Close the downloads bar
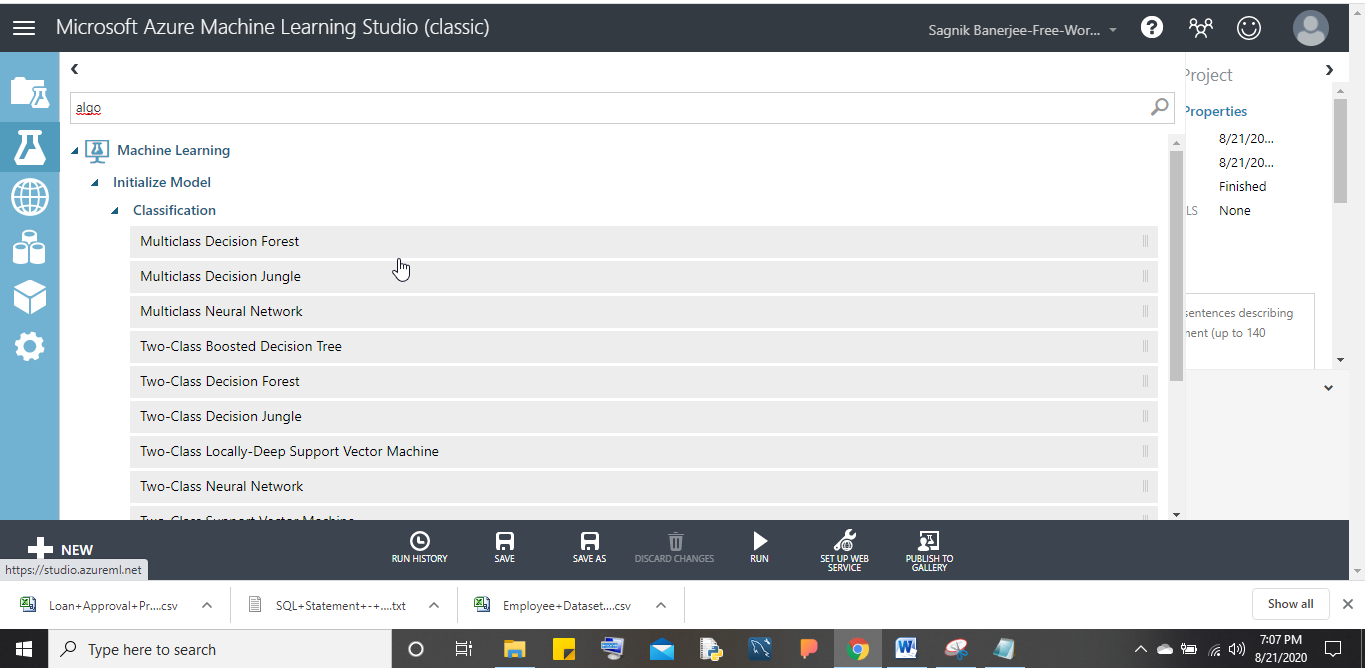This screenshot has width=1365, height=668. pos(1347,604)
